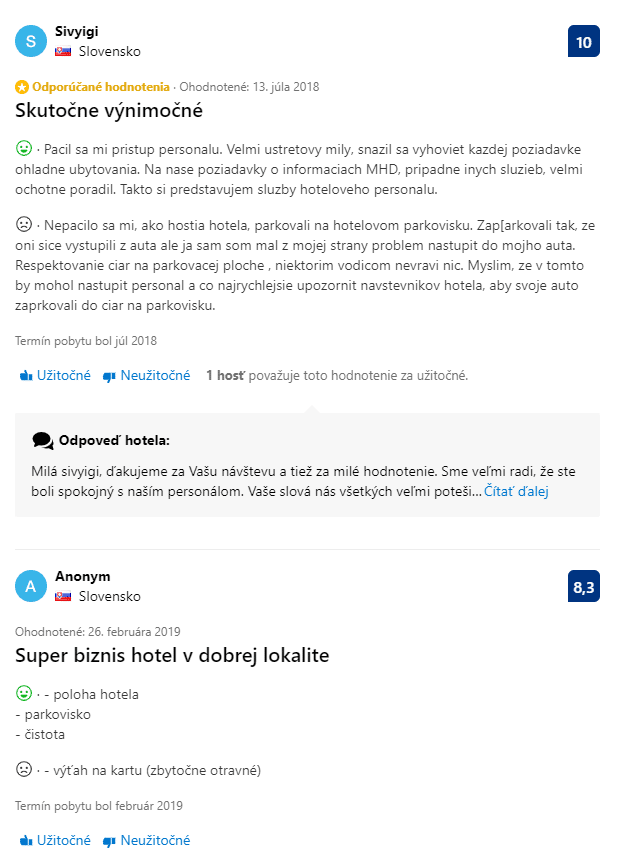Image resolution: width=621 pixels, height=865 pixels.
Task: Click the score badge showing 10
Action: (583, 41)
